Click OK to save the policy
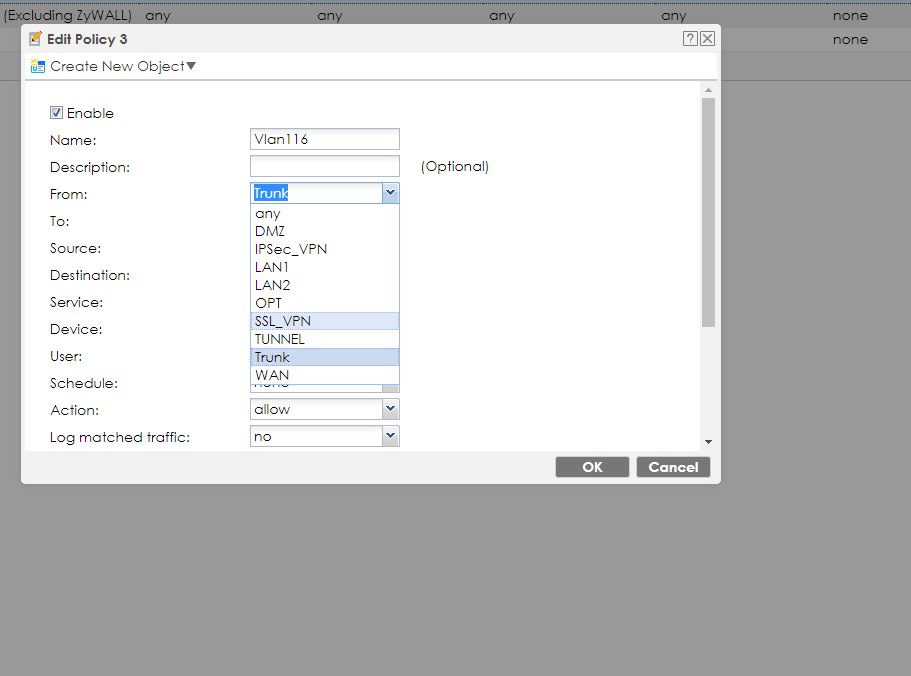The image size is (911, 676). (592, 467)
